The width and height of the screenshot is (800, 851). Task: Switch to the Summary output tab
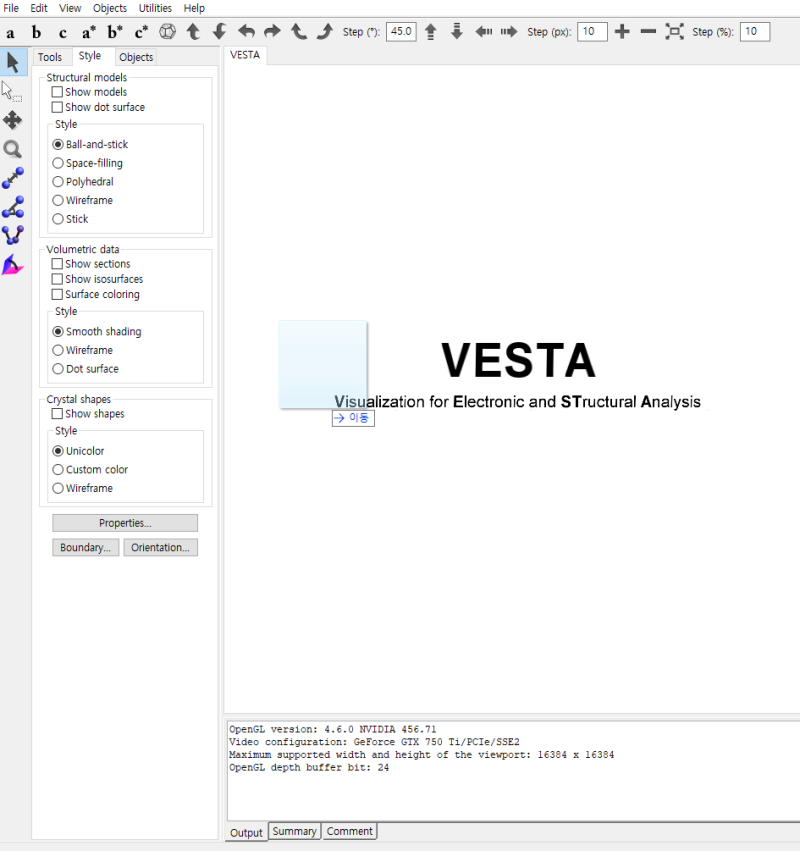point(294,831)
